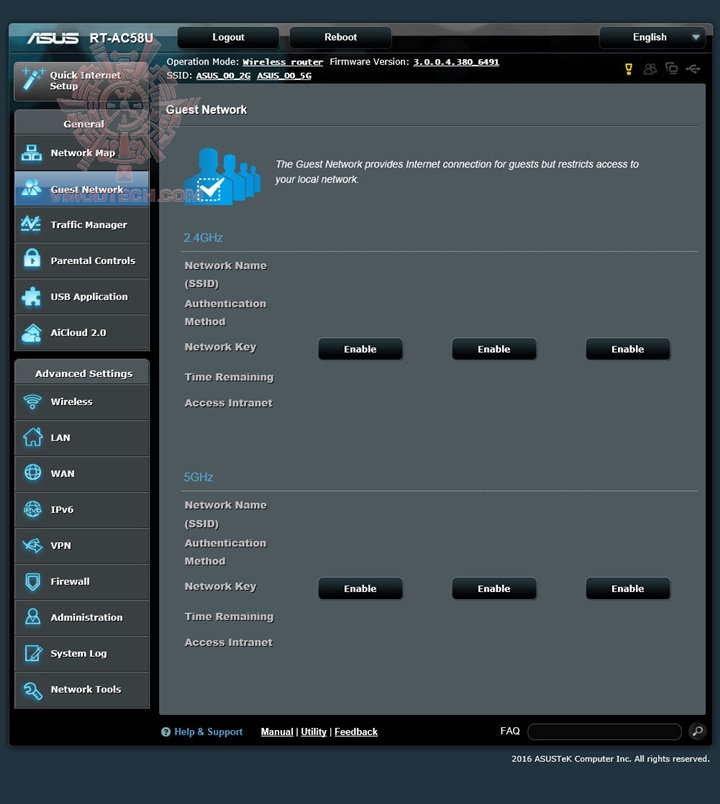Click the WAN globe icon
Image resolution: width=720 pixels, height=804 pixels.
click(33, 473)
